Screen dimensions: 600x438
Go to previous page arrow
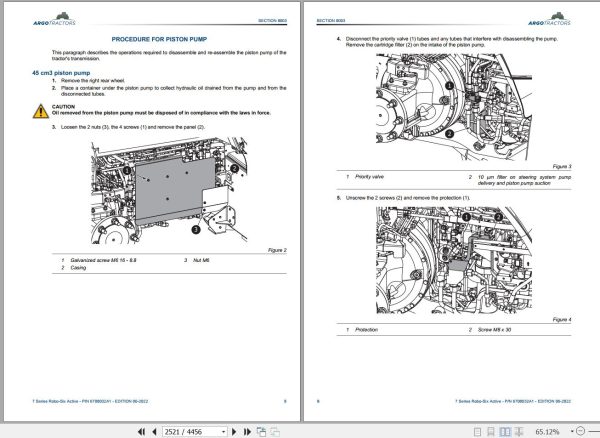click(x=154, y=431)
